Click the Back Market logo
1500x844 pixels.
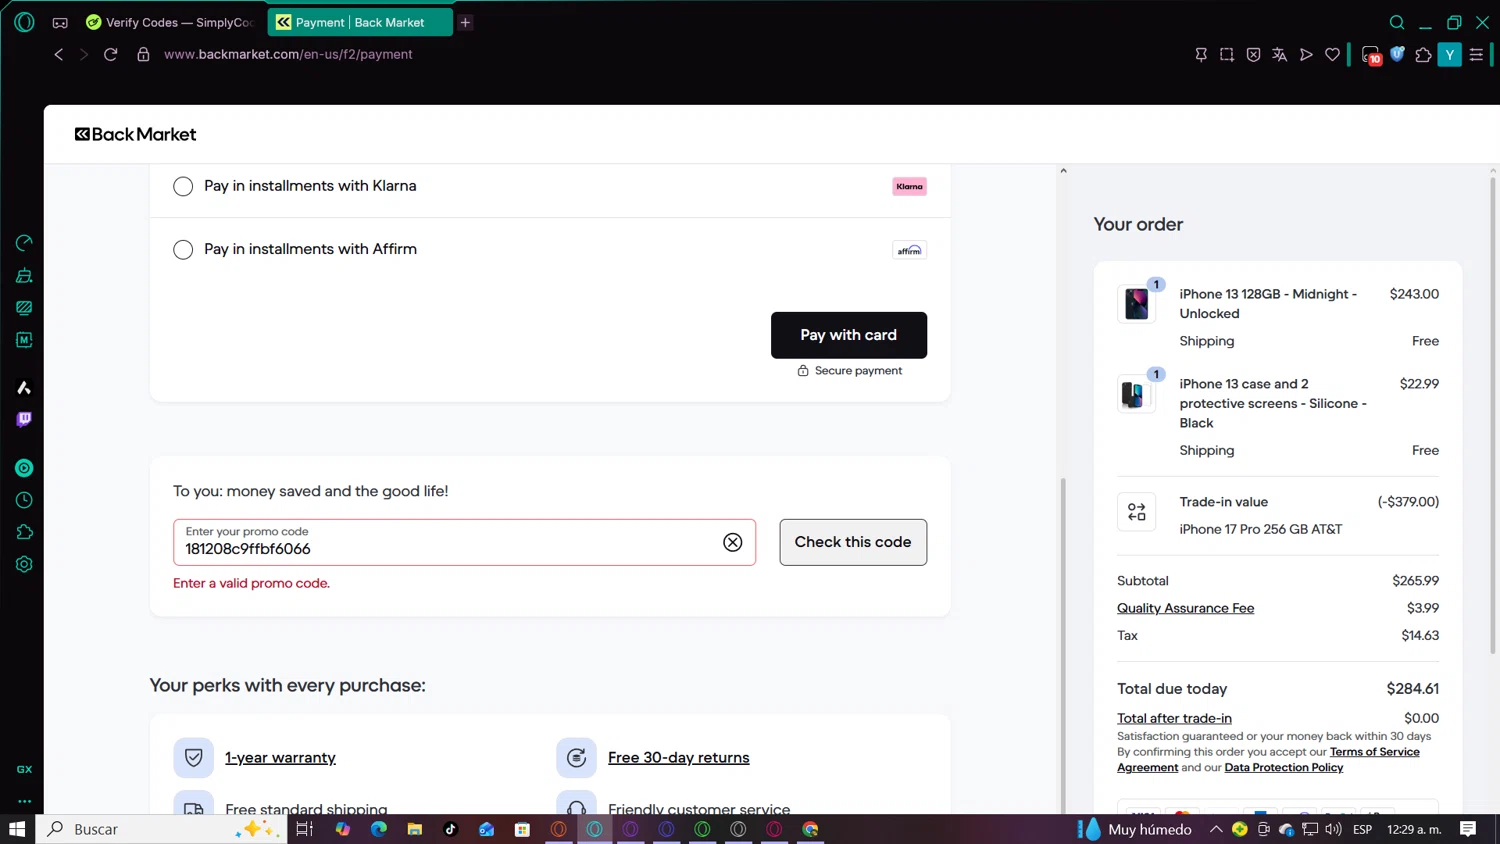point(136,134)
